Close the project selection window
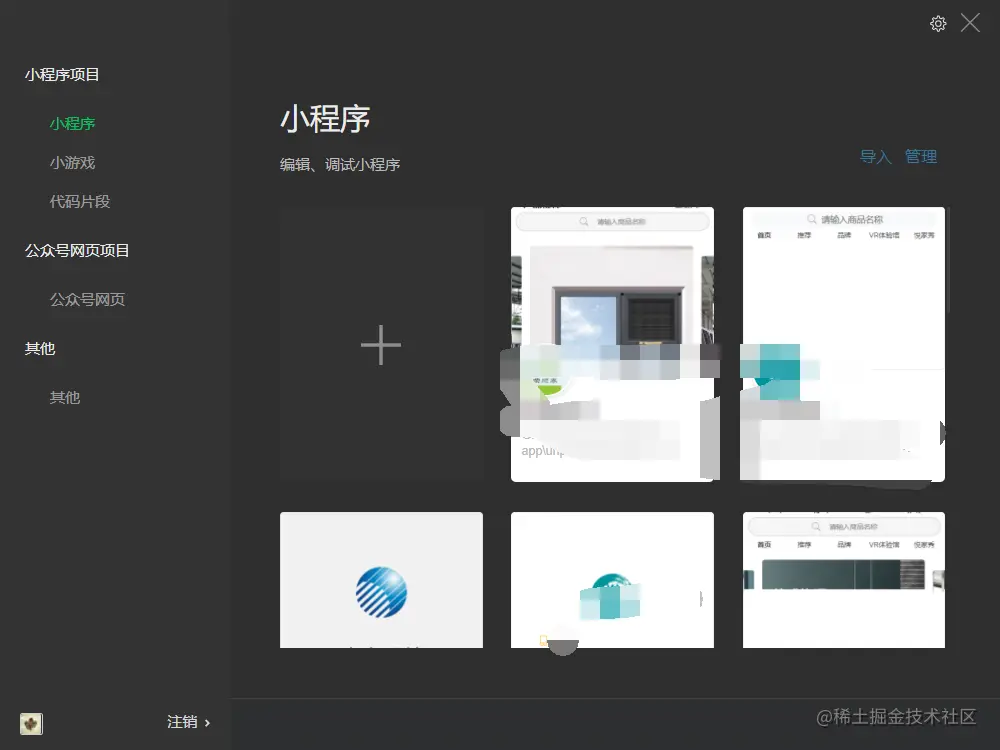 970,24
